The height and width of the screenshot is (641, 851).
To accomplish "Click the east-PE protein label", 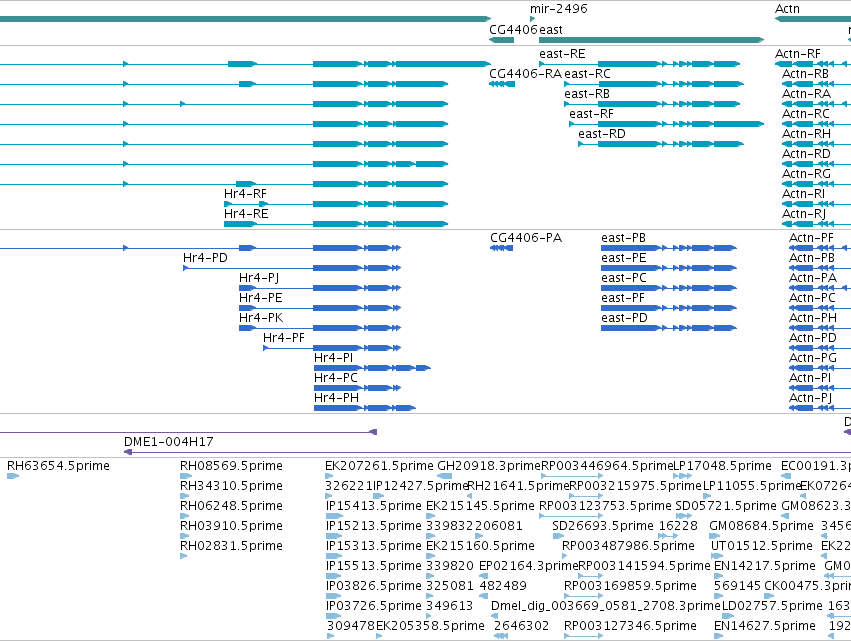I will (x=624, y=258).
